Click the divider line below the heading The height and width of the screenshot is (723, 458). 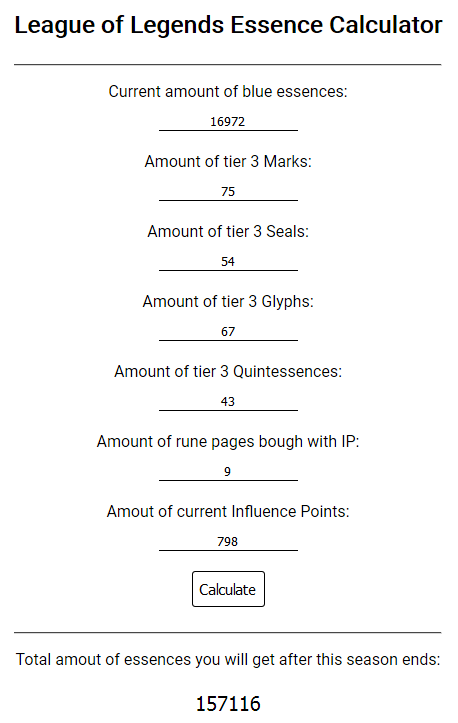point(228,65)
